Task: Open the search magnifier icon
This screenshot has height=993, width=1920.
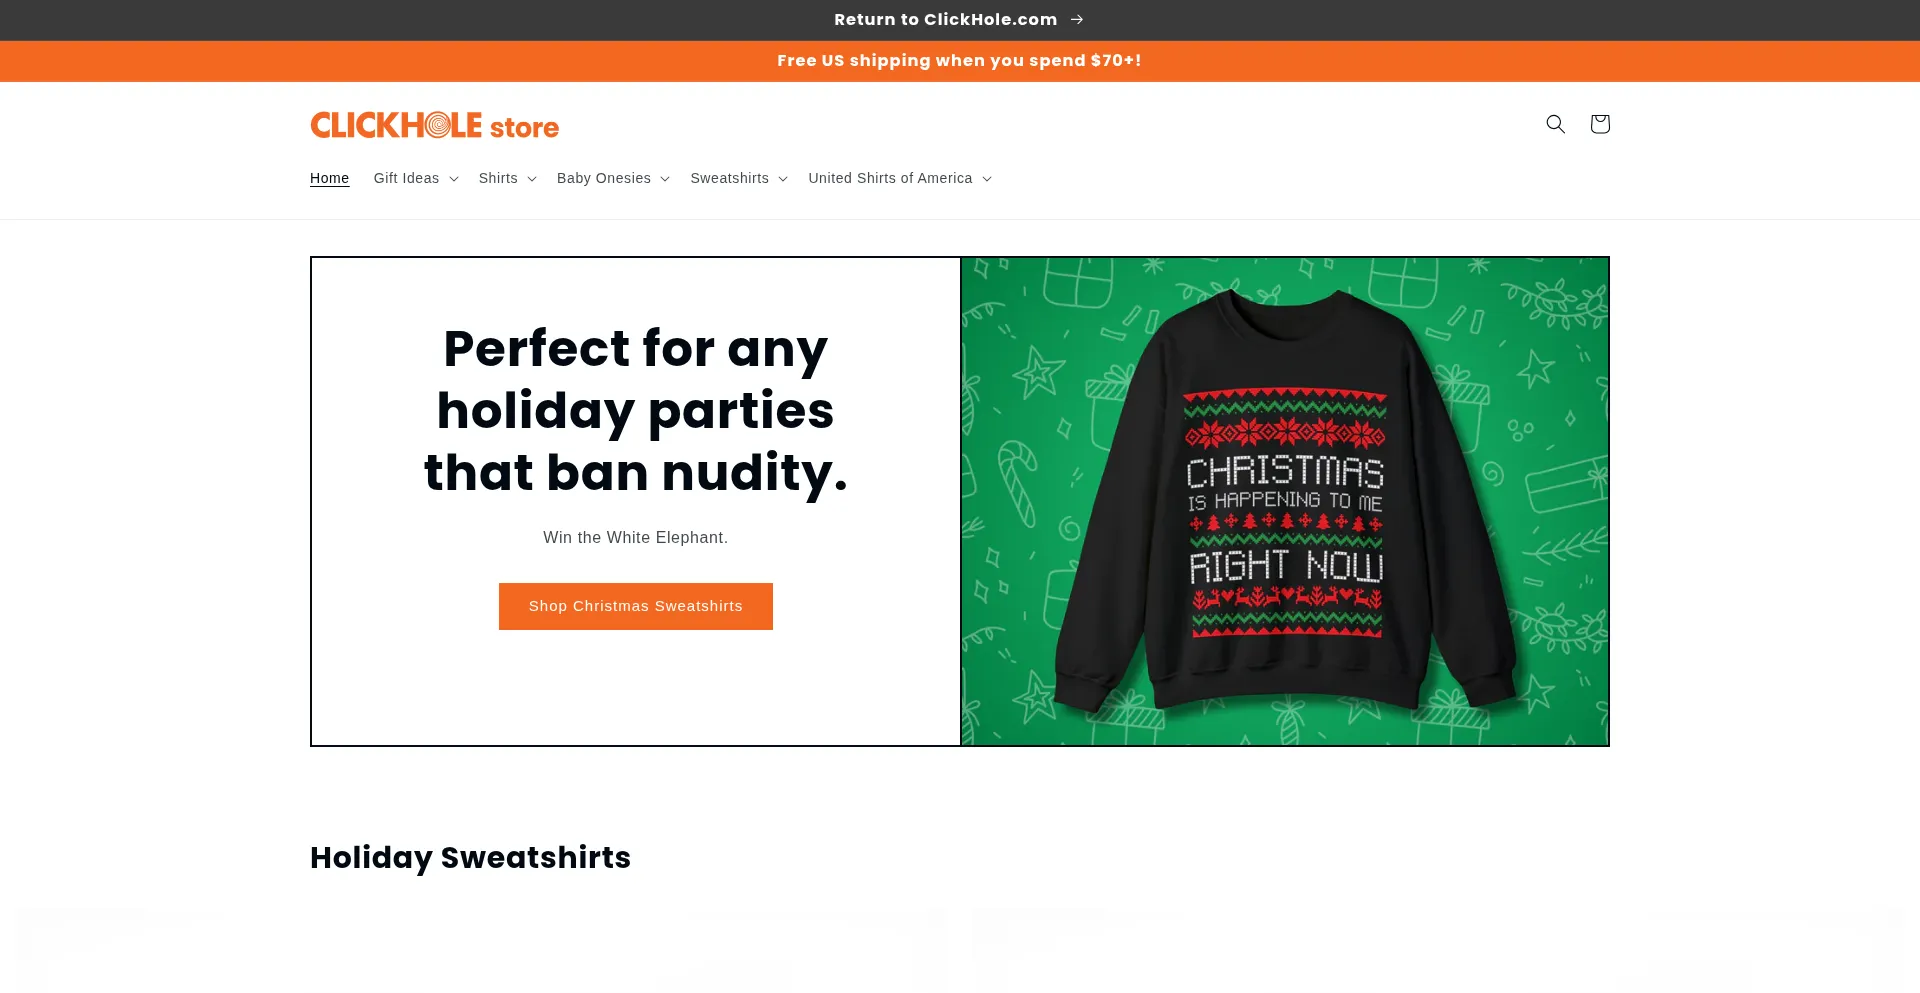Action: click(x=1555, y=124)
